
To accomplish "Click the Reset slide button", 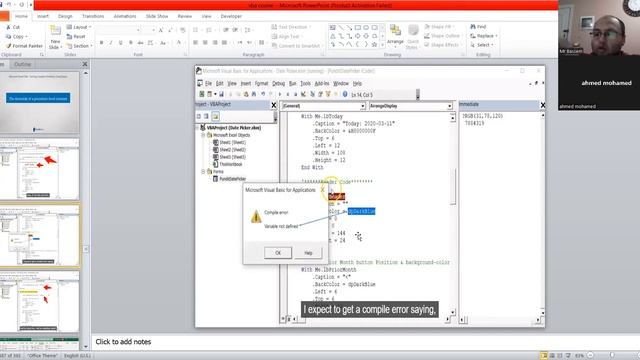I will (x=76, y=36).
